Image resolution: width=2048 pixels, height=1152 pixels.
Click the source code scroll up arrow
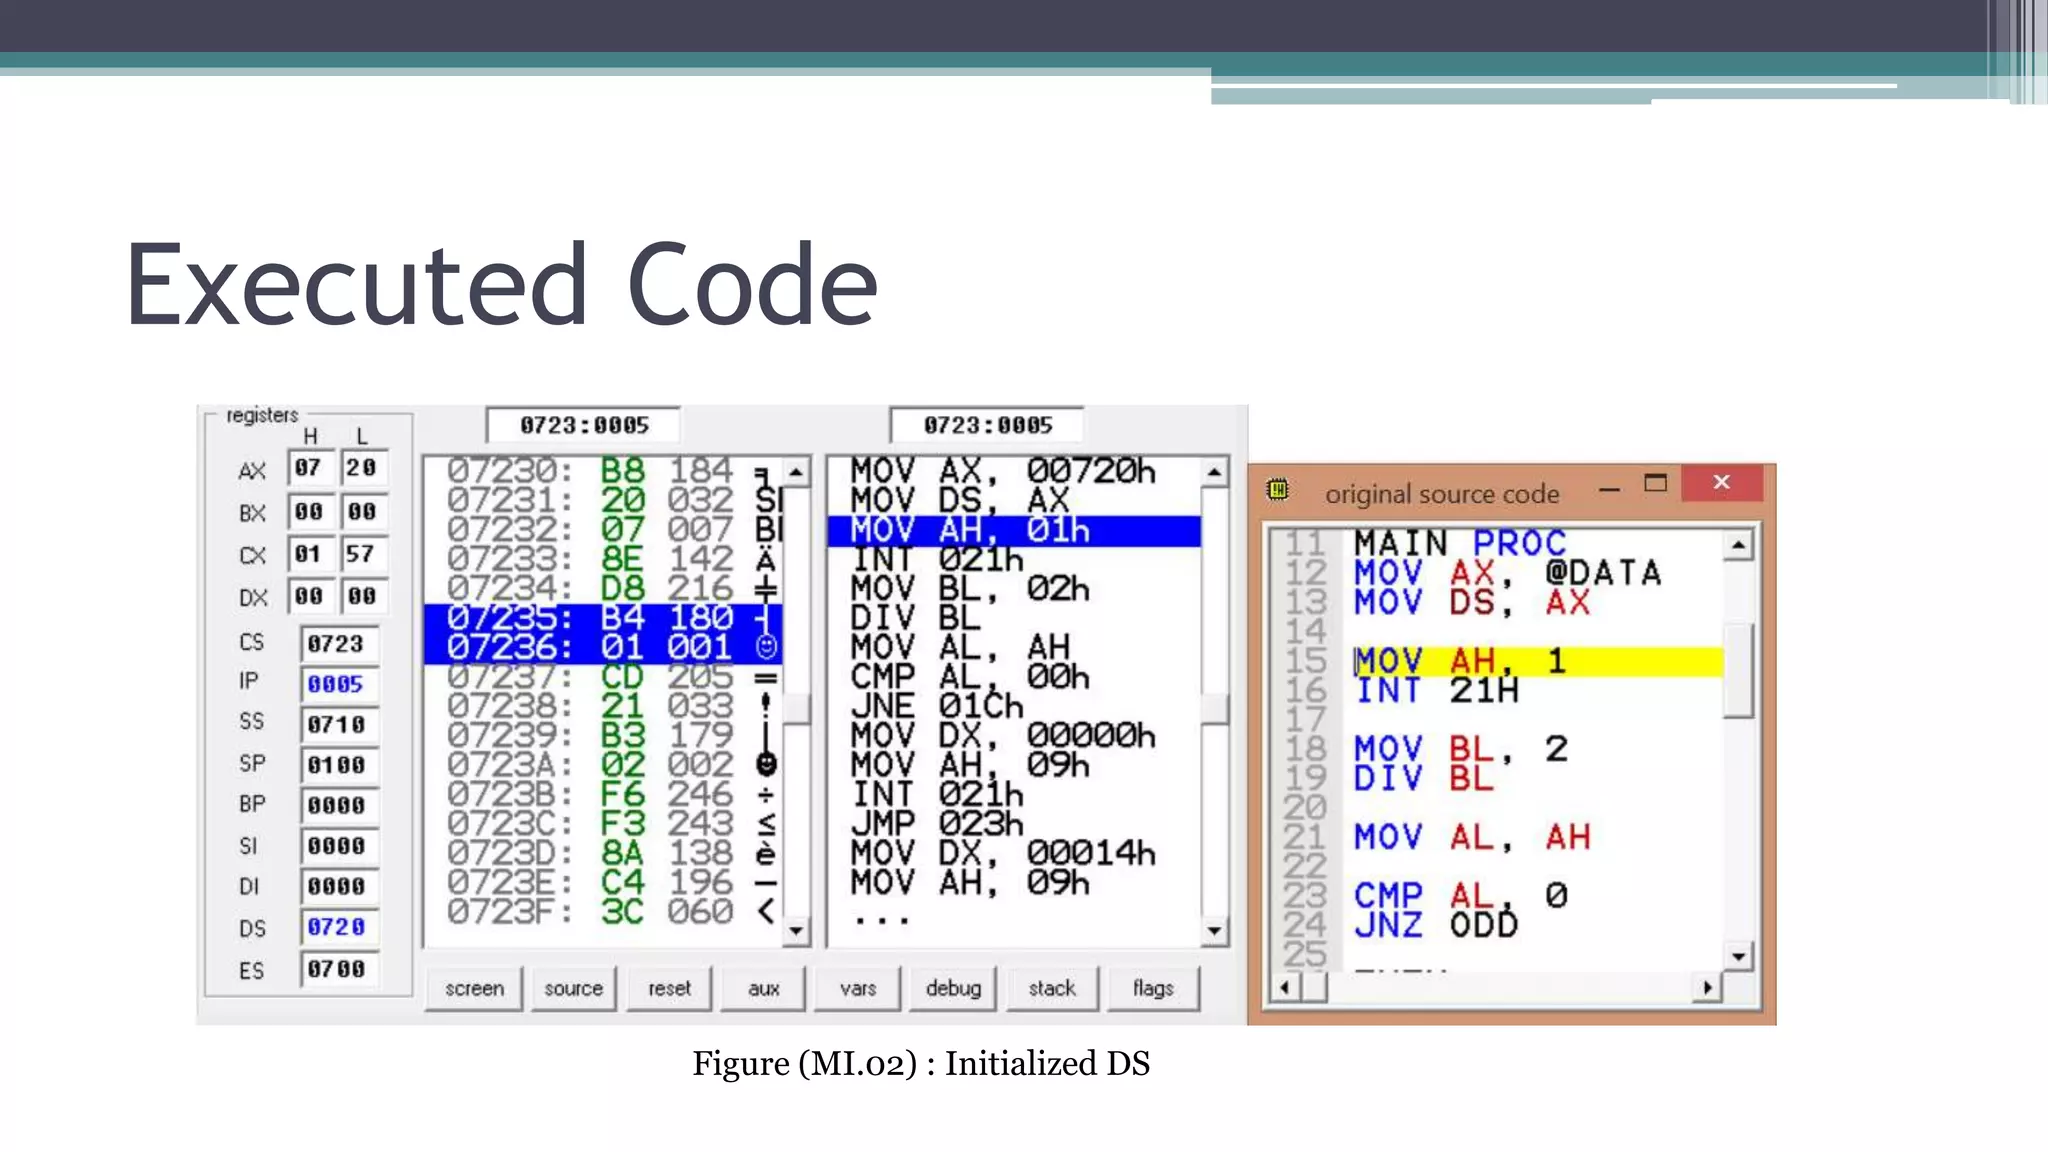click(1739, 546)
